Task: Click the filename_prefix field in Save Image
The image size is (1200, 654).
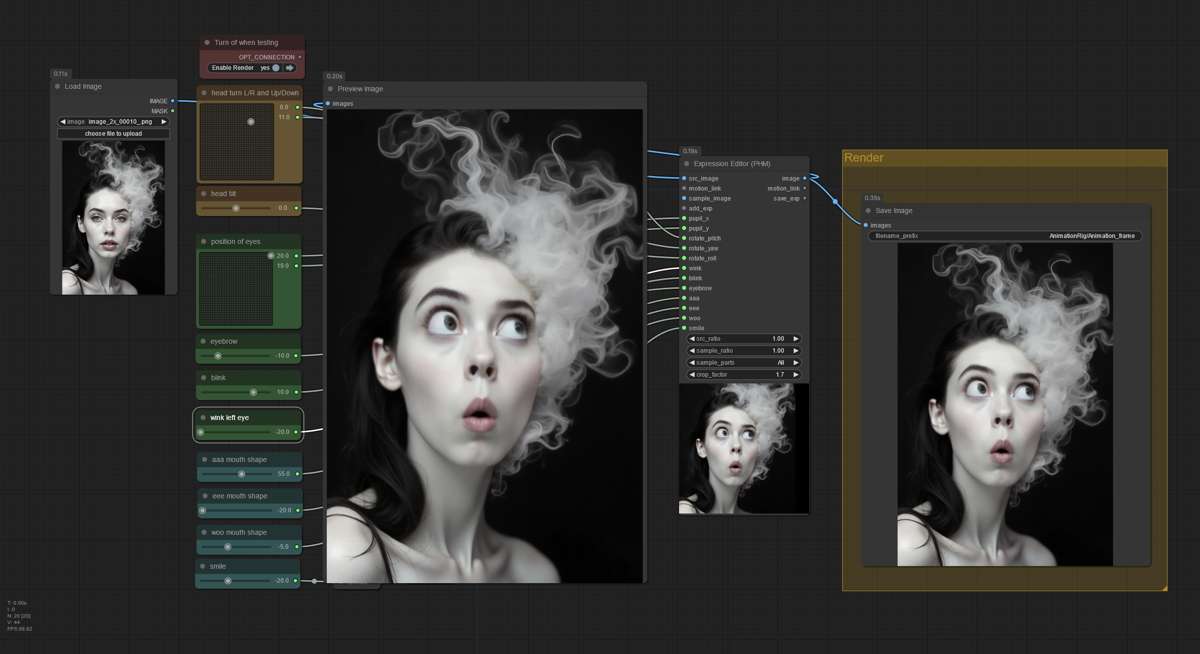Action: point(1004,236)
